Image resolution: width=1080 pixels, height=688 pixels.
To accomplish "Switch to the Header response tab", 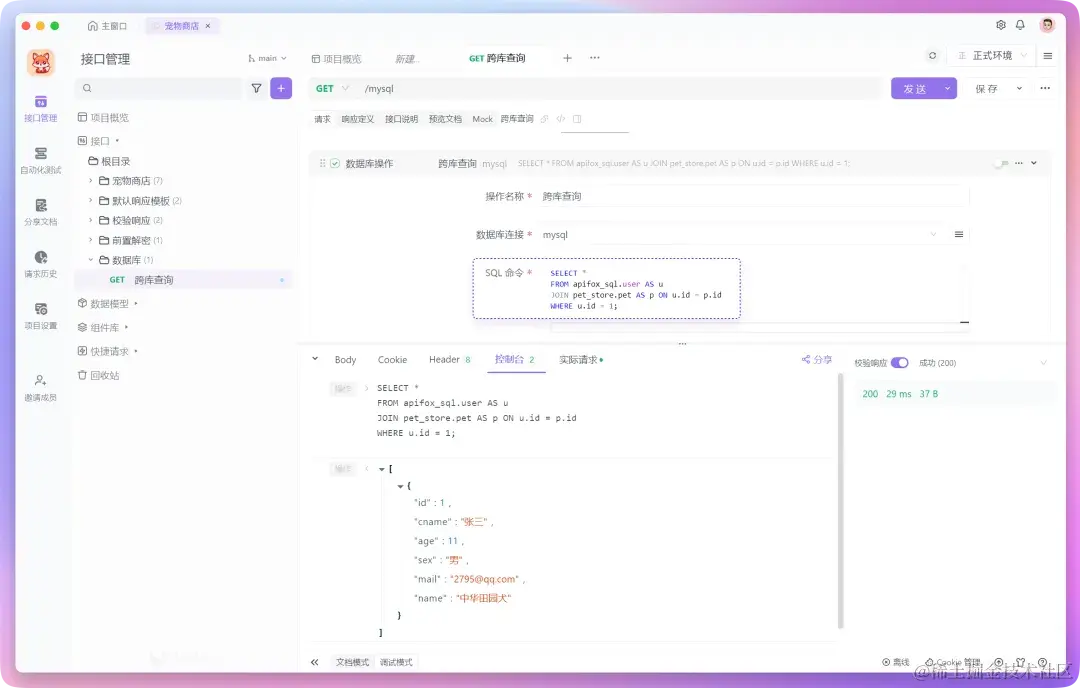I will [x=449, y=359].
